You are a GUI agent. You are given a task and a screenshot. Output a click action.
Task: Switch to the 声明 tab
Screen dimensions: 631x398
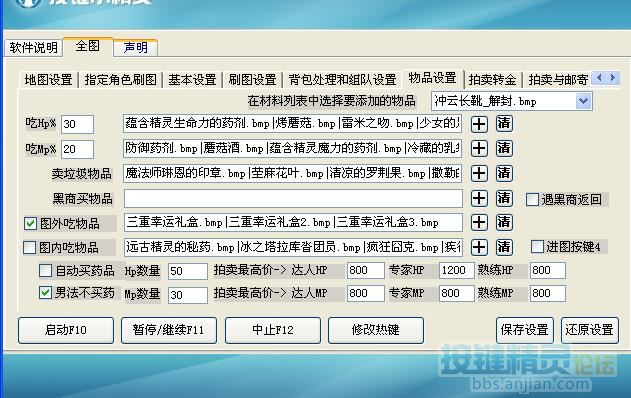pos(136,47)
